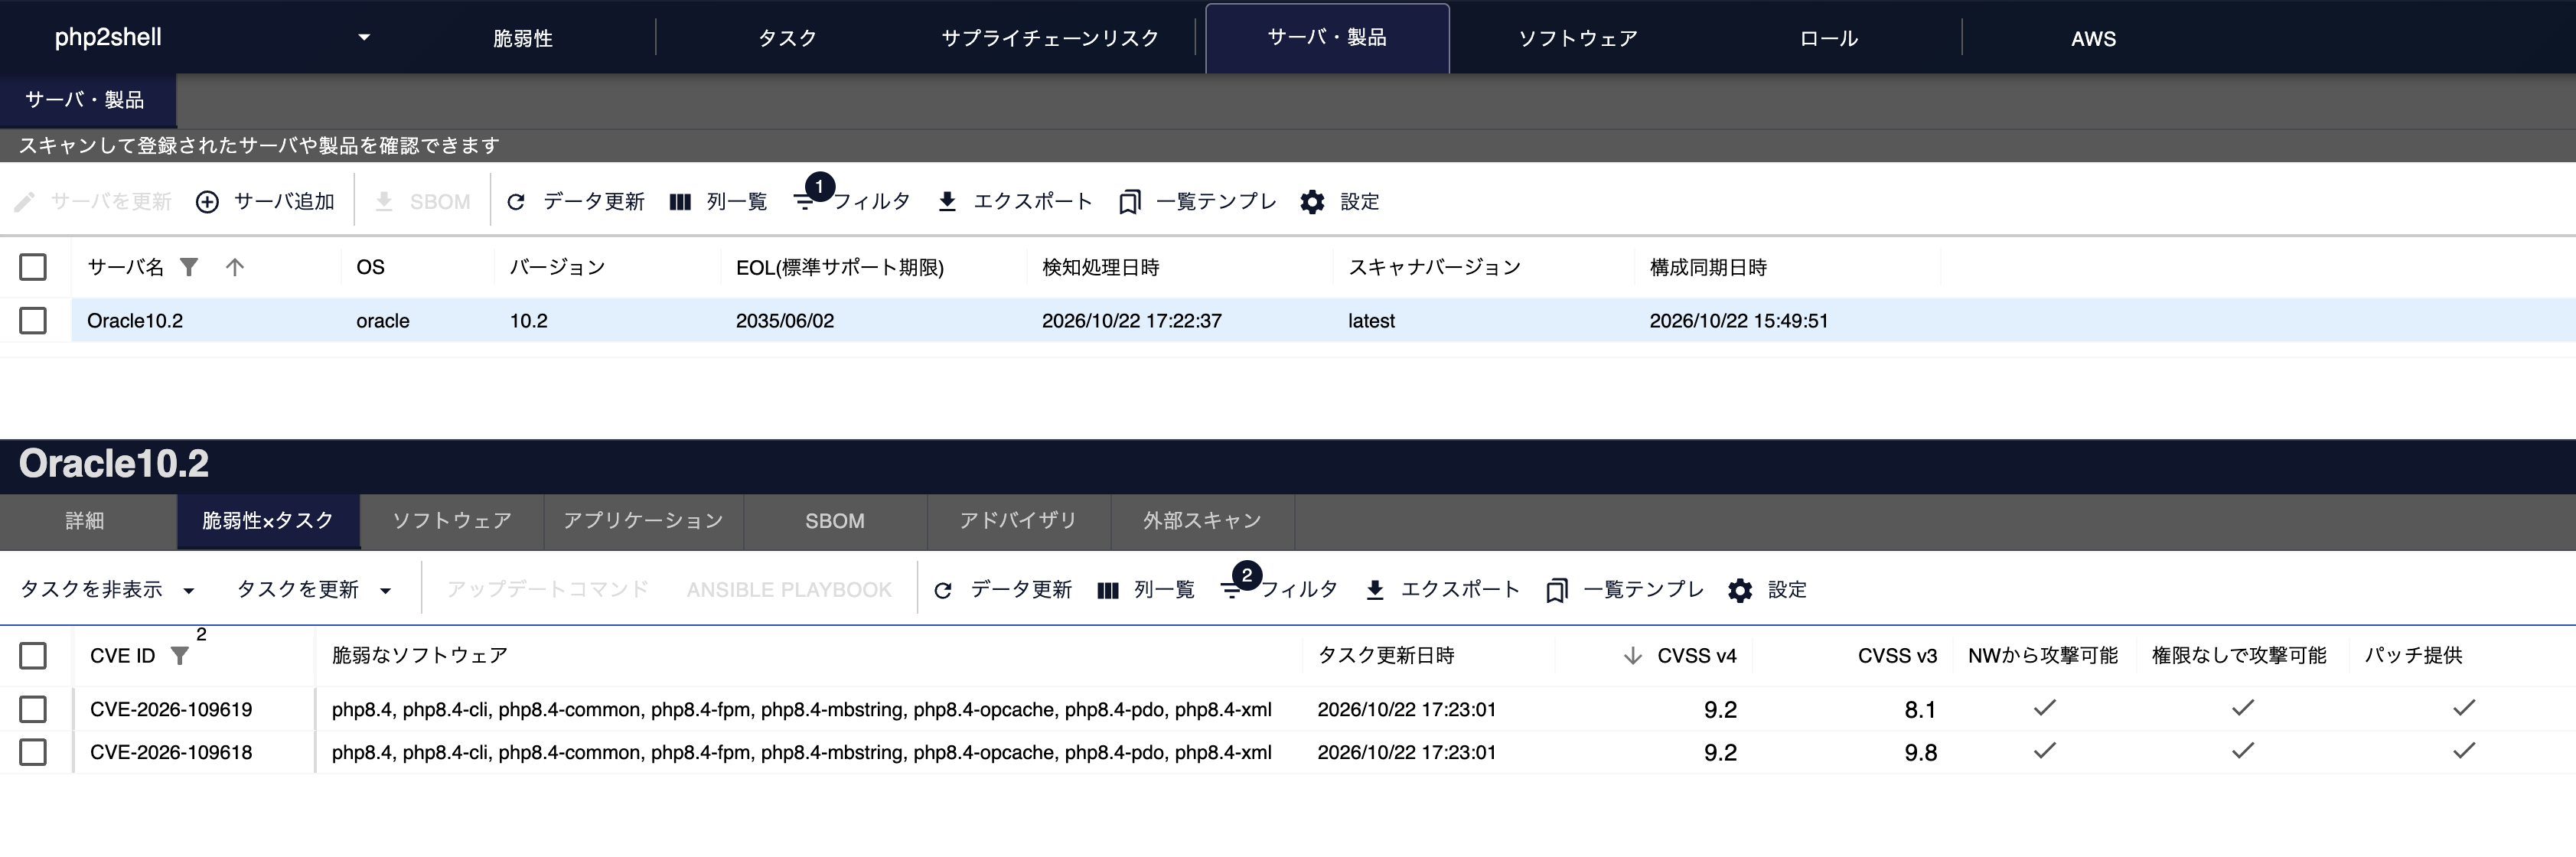Screen dimensions: 2576x857
Task: Switch to the SBOM tab in the Oracle10.2 panel
Action: pos(835,521)
